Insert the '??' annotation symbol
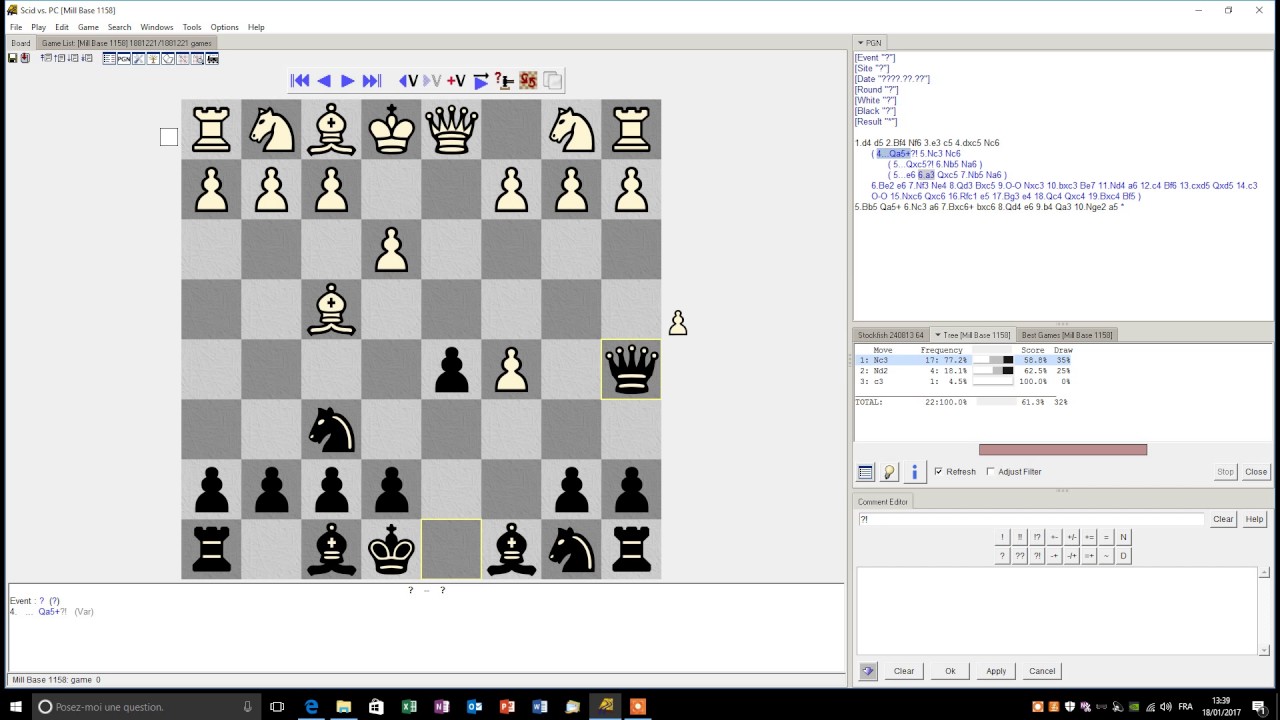The height and width of the screenshot is (720, 1280). pos(1020,556)
